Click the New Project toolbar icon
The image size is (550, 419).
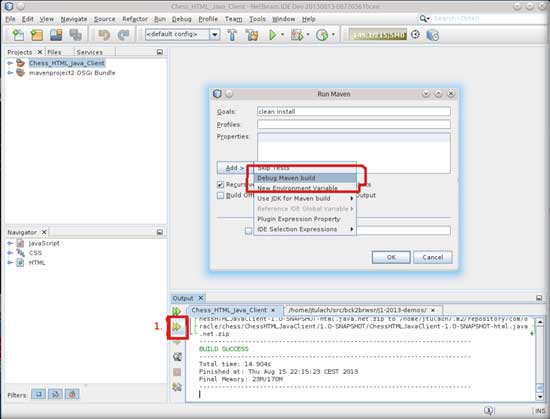[37, 35]
